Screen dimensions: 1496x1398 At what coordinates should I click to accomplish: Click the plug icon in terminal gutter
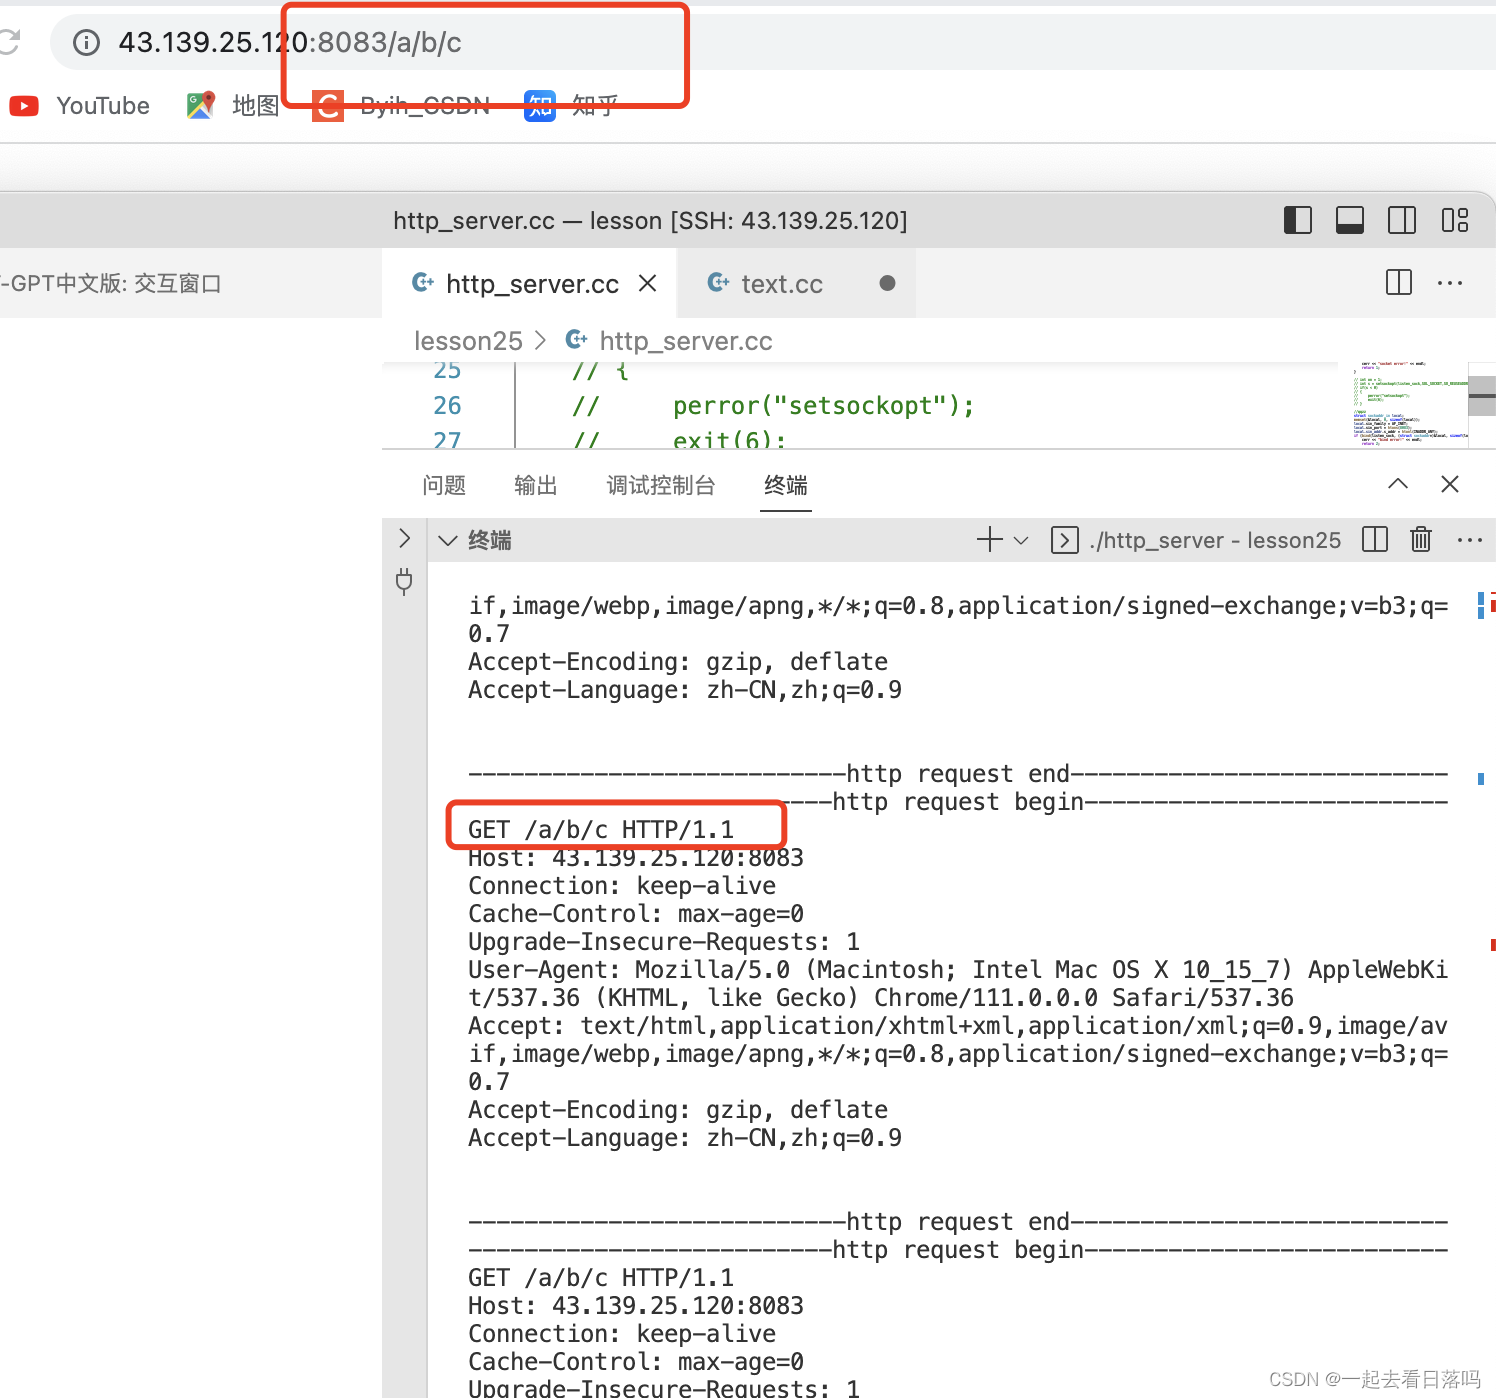point(404,581)
